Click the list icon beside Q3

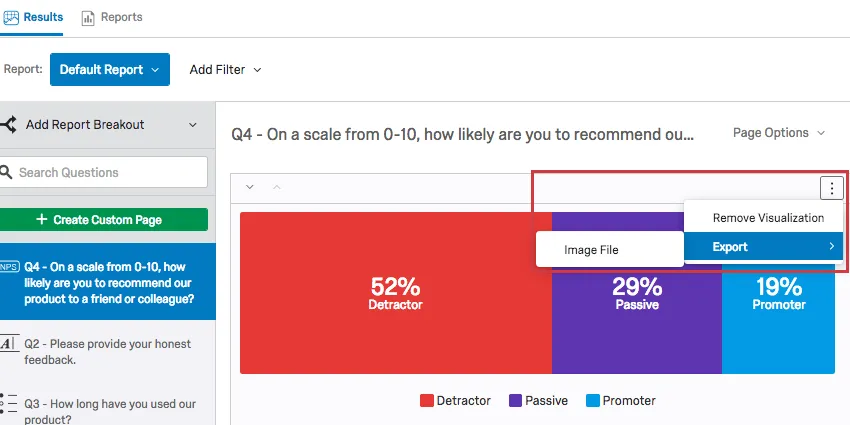click(x=8, y=404)
